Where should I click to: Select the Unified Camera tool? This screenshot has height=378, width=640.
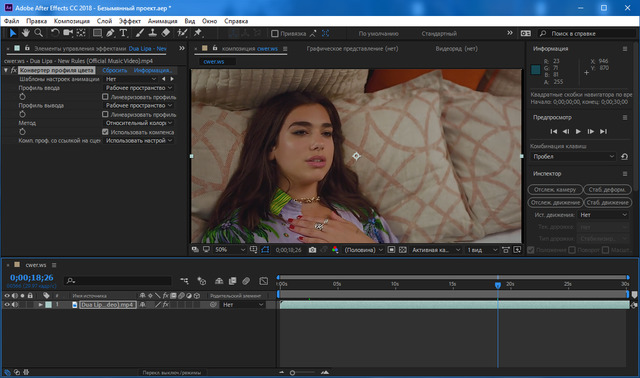[68, 33]
